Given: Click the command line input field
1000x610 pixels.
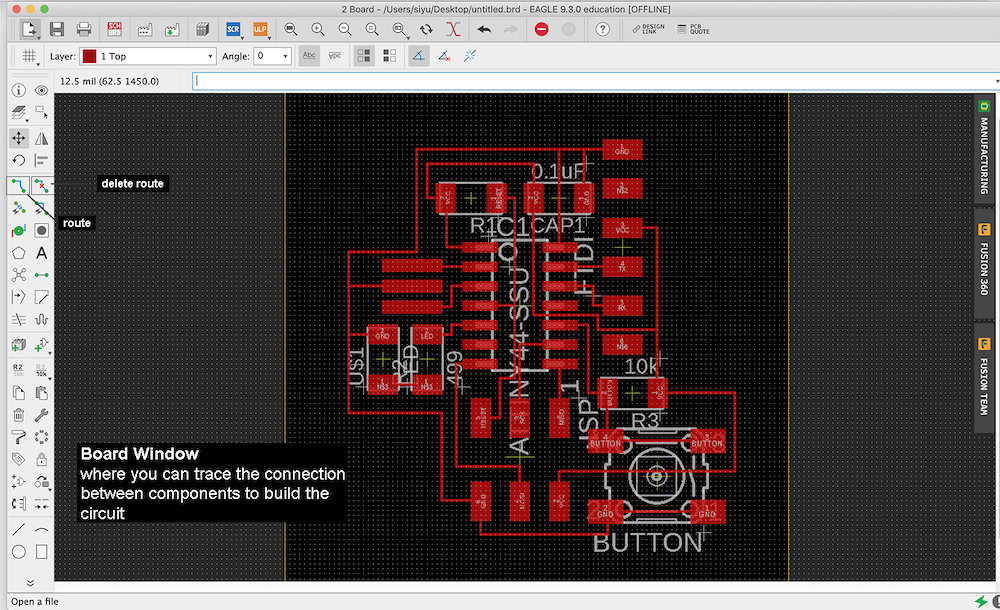Looking at the screenshot, I should (596, 81).
